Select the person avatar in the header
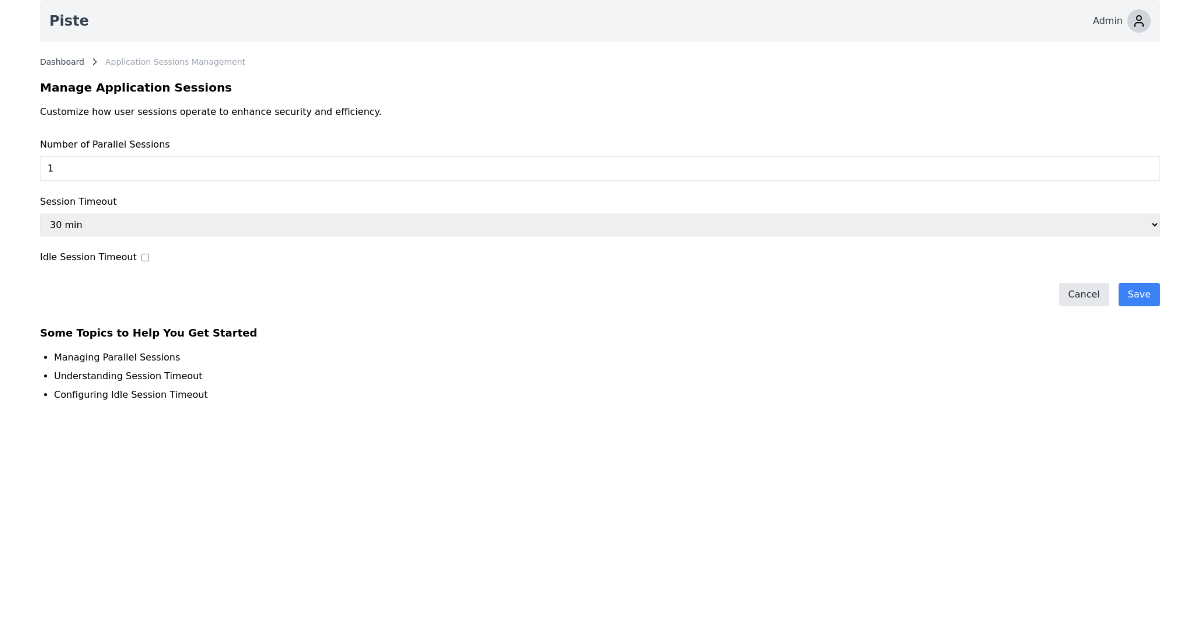 [1137, 20]
